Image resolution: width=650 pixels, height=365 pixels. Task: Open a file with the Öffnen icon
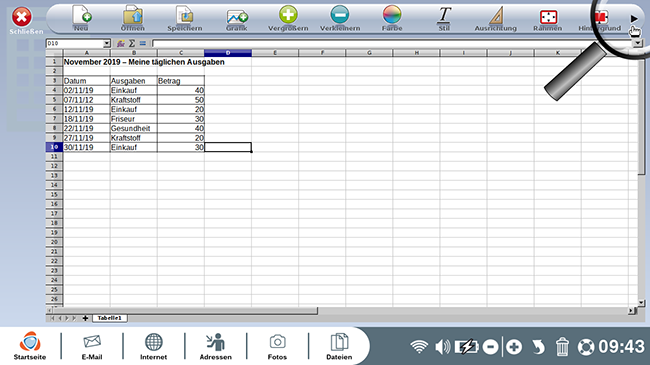tap(133, 18)
